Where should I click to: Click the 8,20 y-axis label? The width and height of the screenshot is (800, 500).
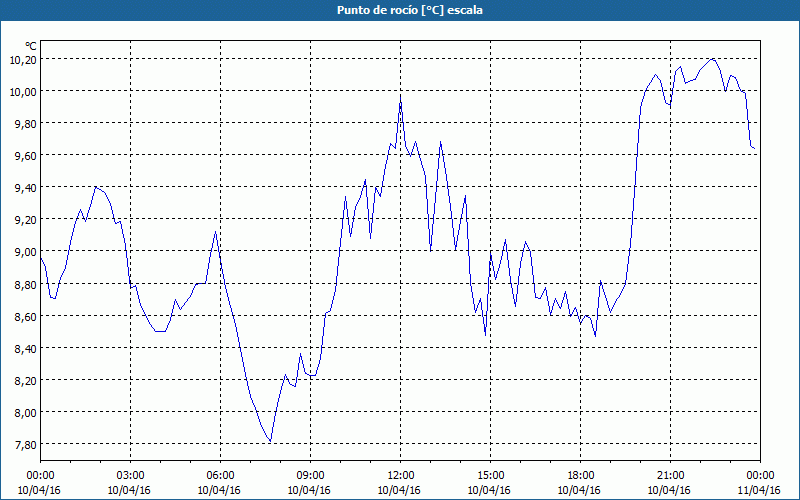pos(26,381)
